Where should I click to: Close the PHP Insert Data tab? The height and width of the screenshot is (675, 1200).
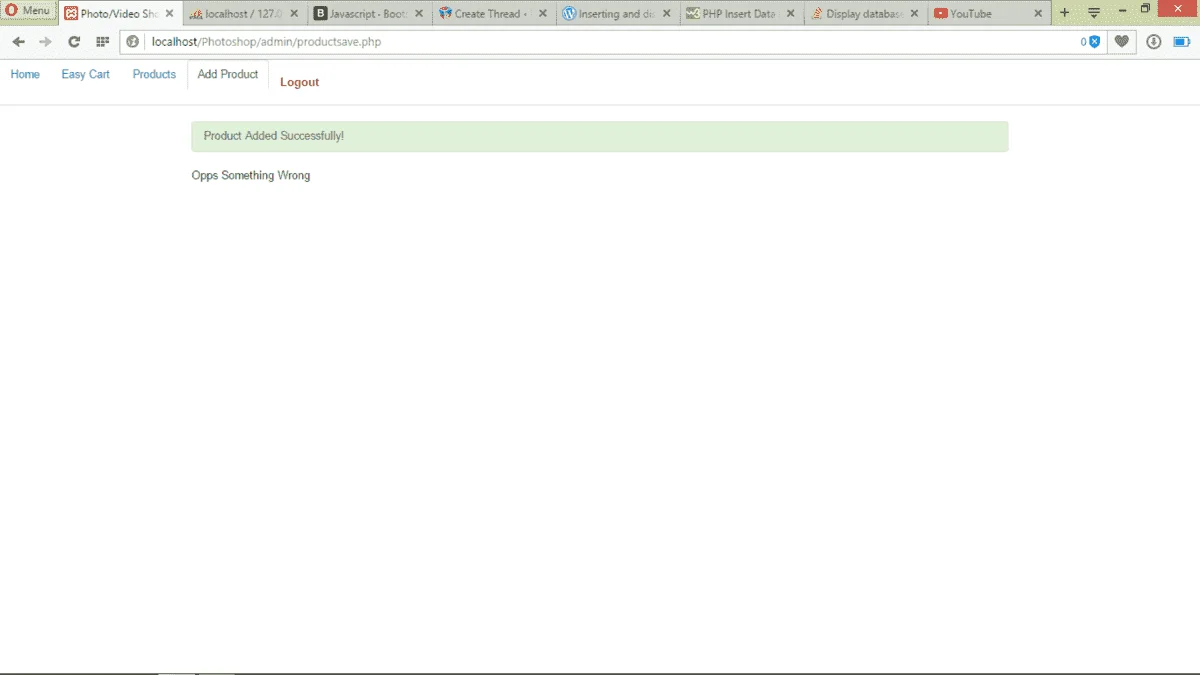790,14
